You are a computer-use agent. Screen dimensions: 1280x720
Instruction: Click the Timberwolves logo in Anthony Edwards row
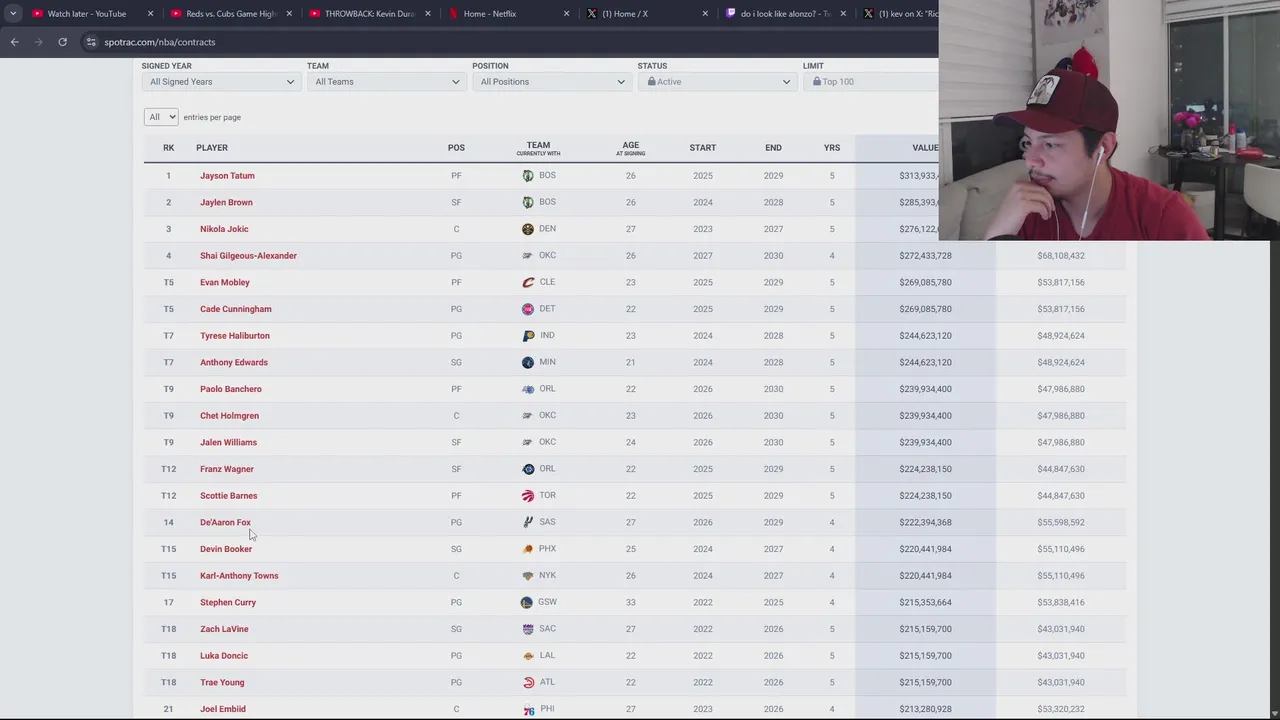click(528, 362)
